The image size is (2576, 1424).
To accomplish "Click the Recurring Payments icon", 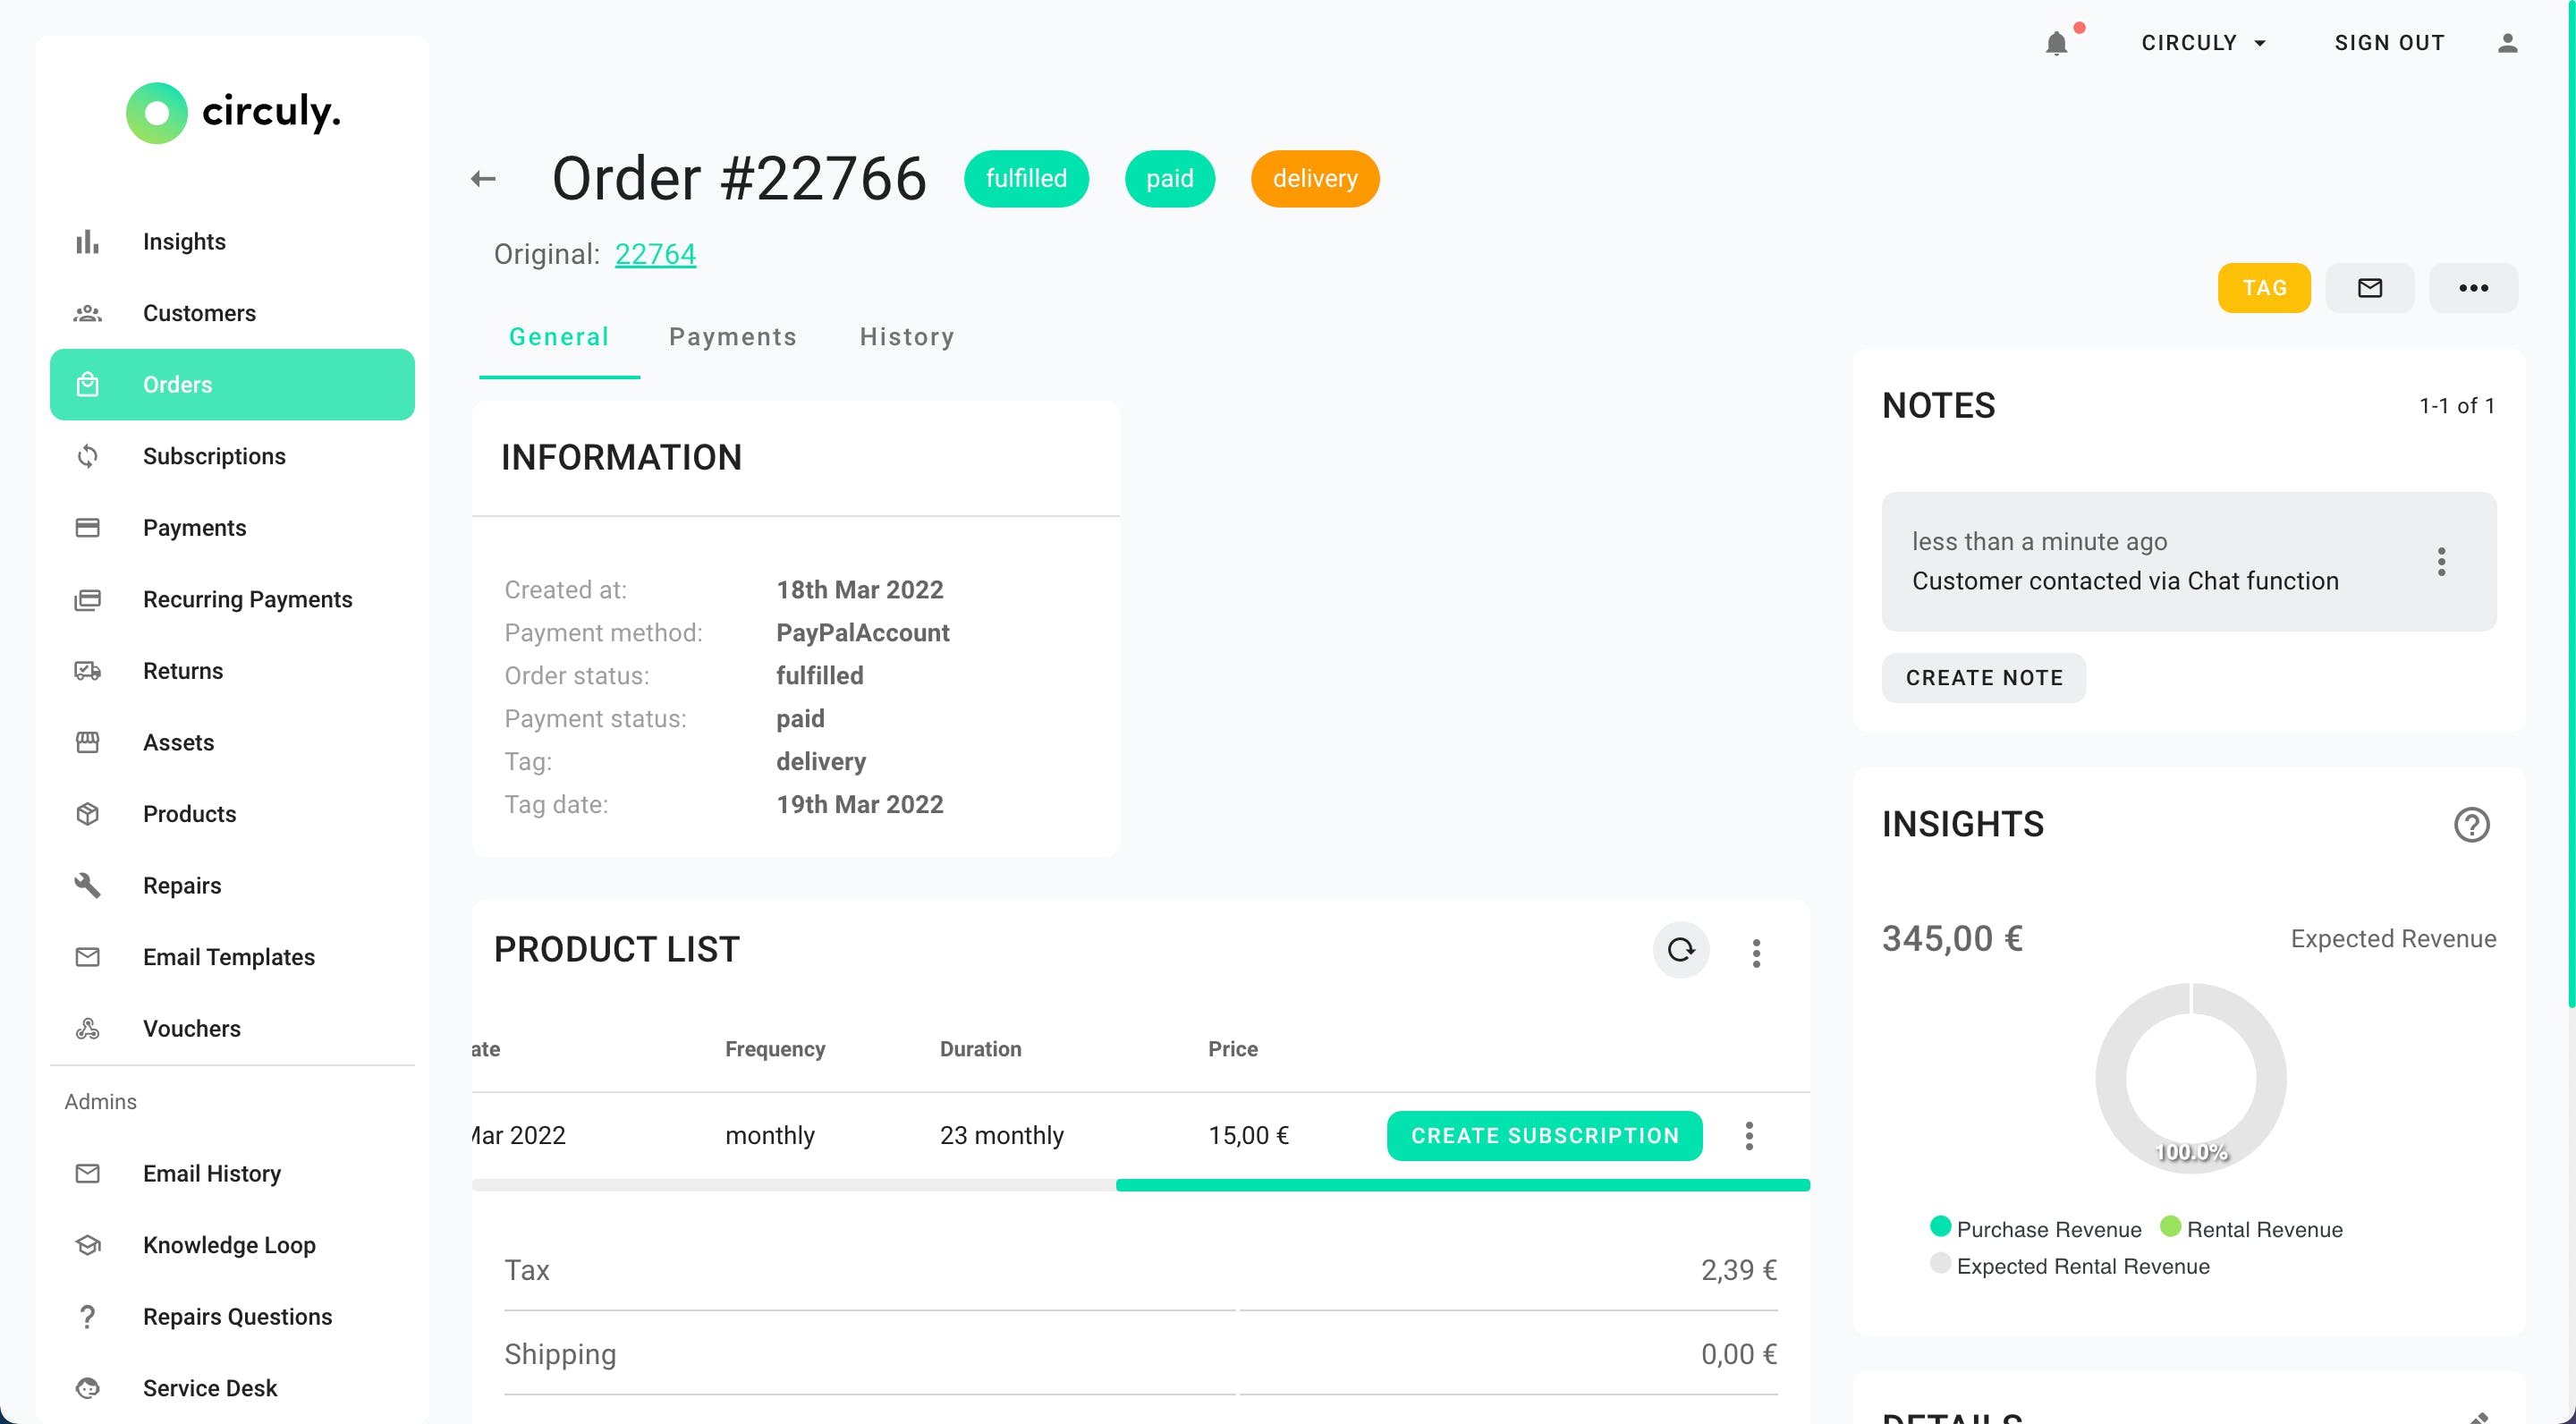I will point(88,599).
